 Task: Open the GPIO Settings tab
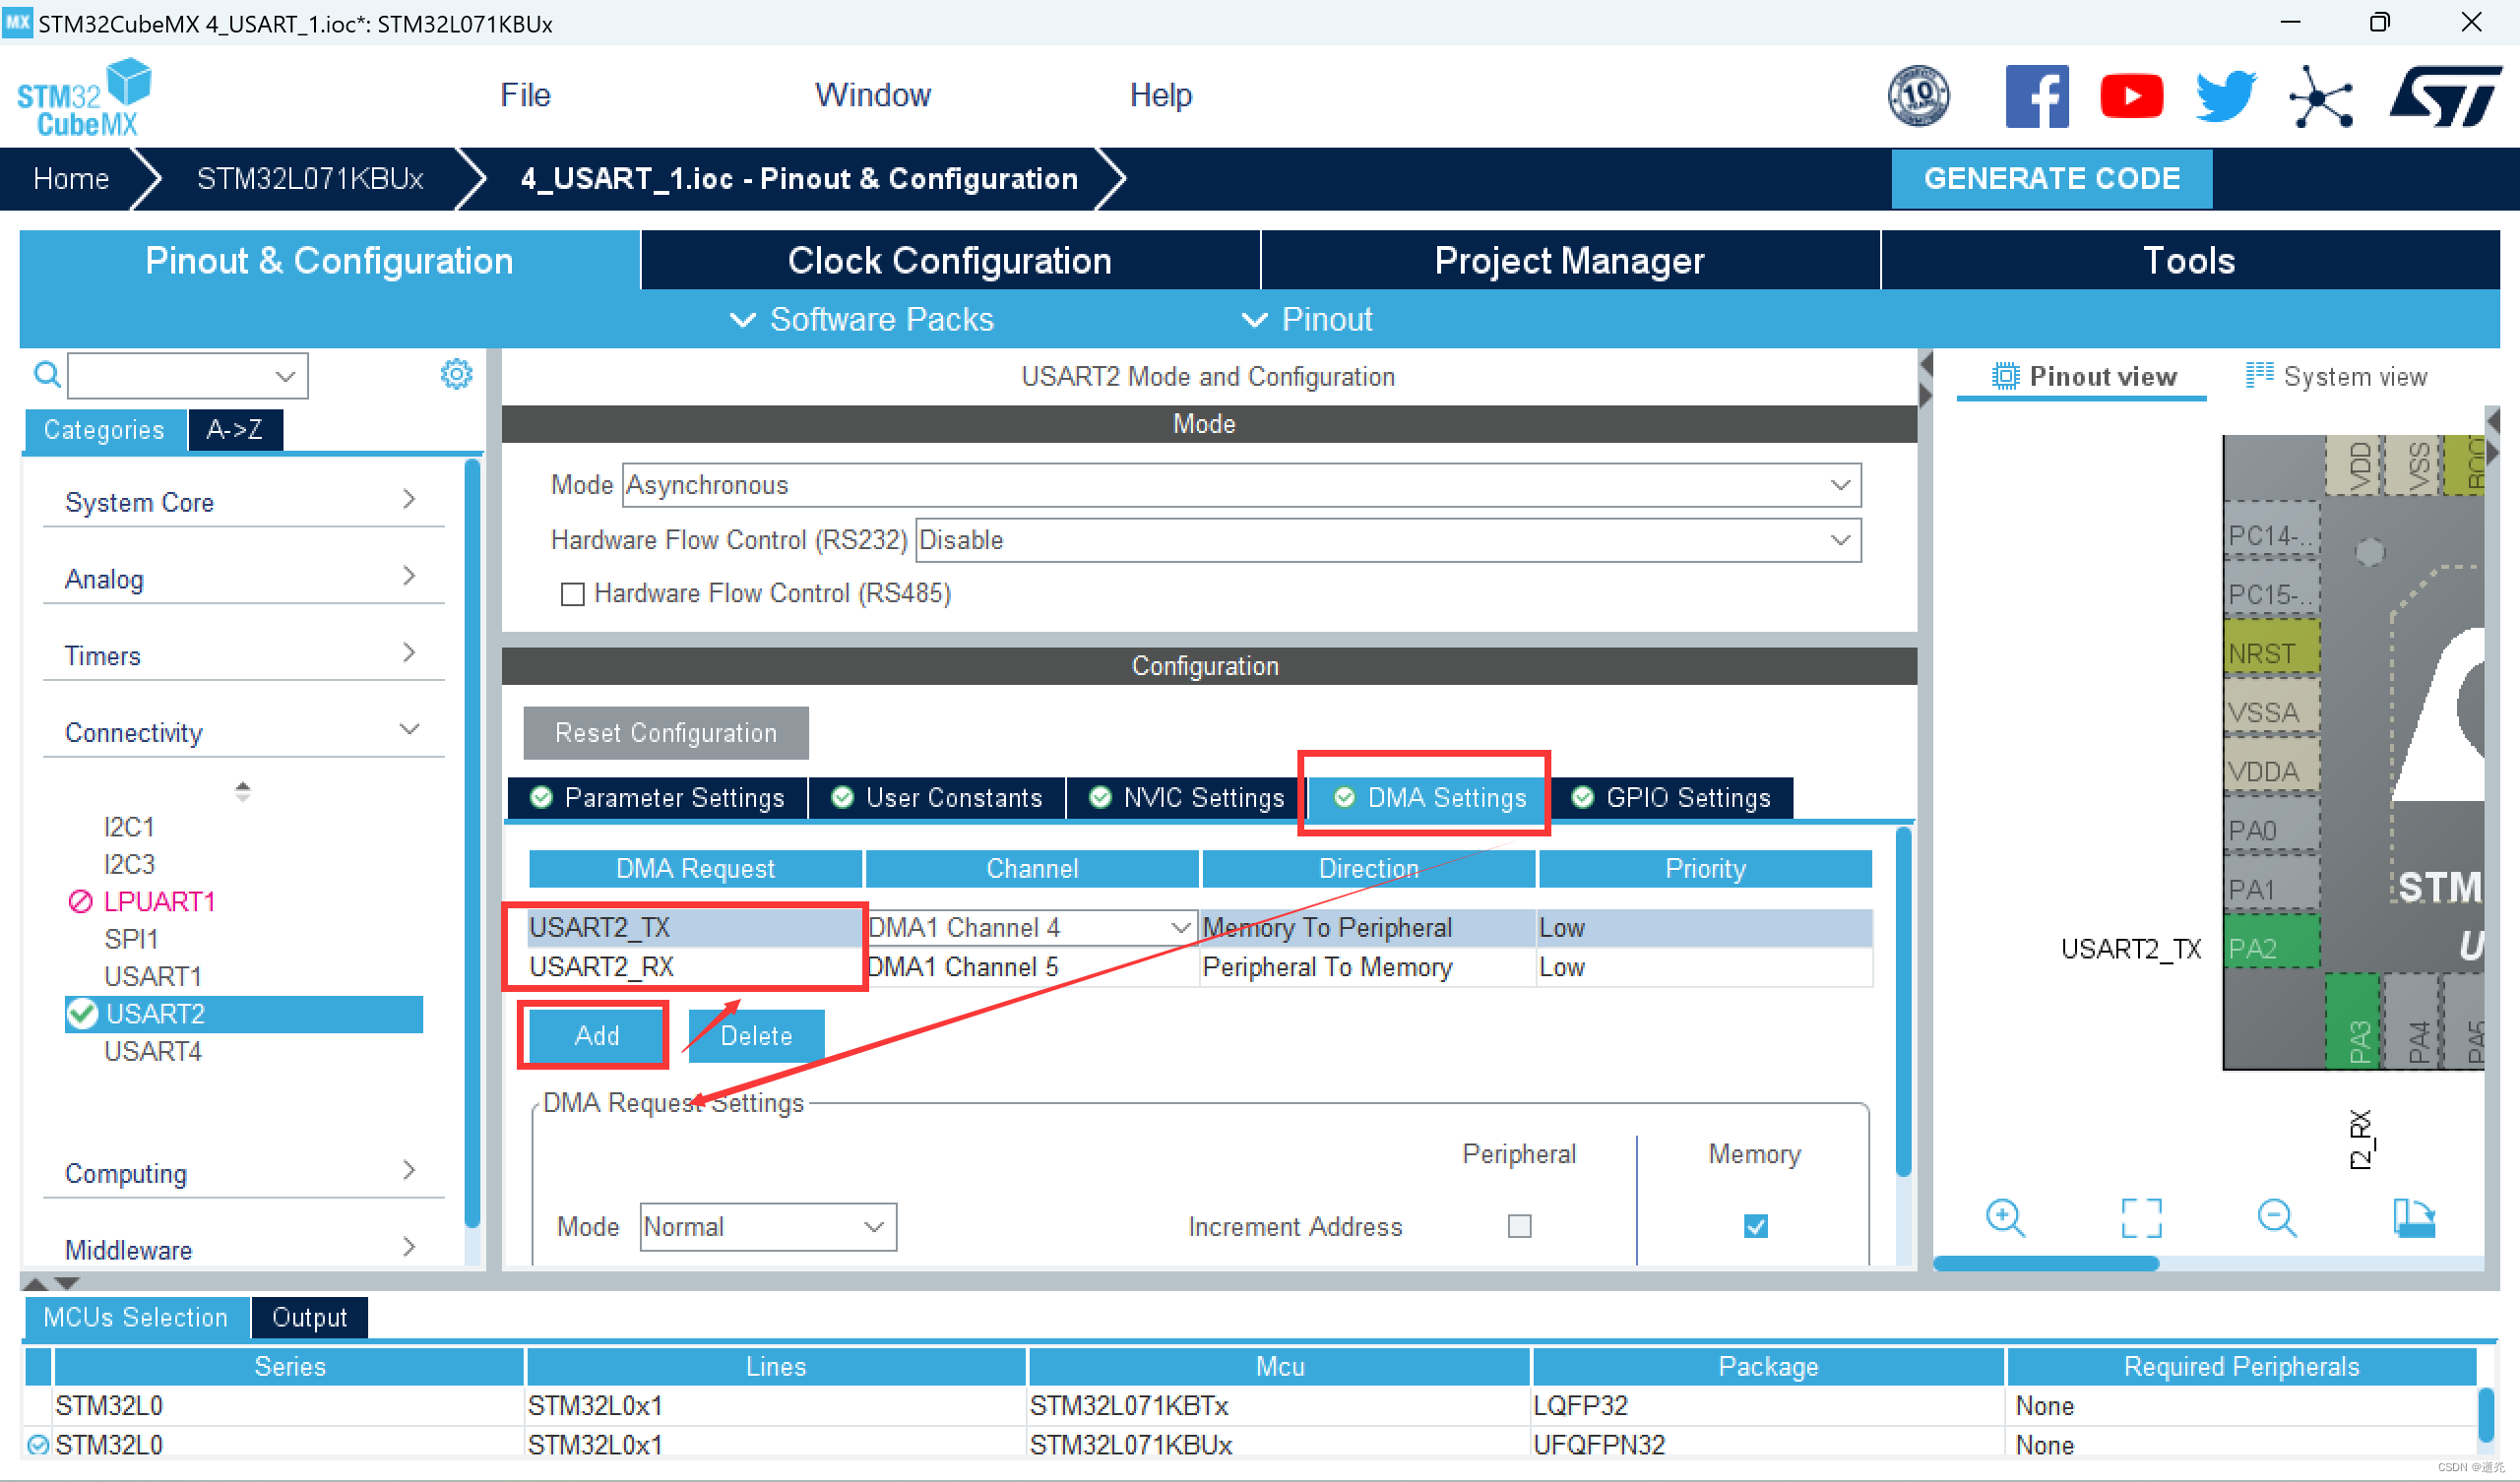click(1671, 798)
